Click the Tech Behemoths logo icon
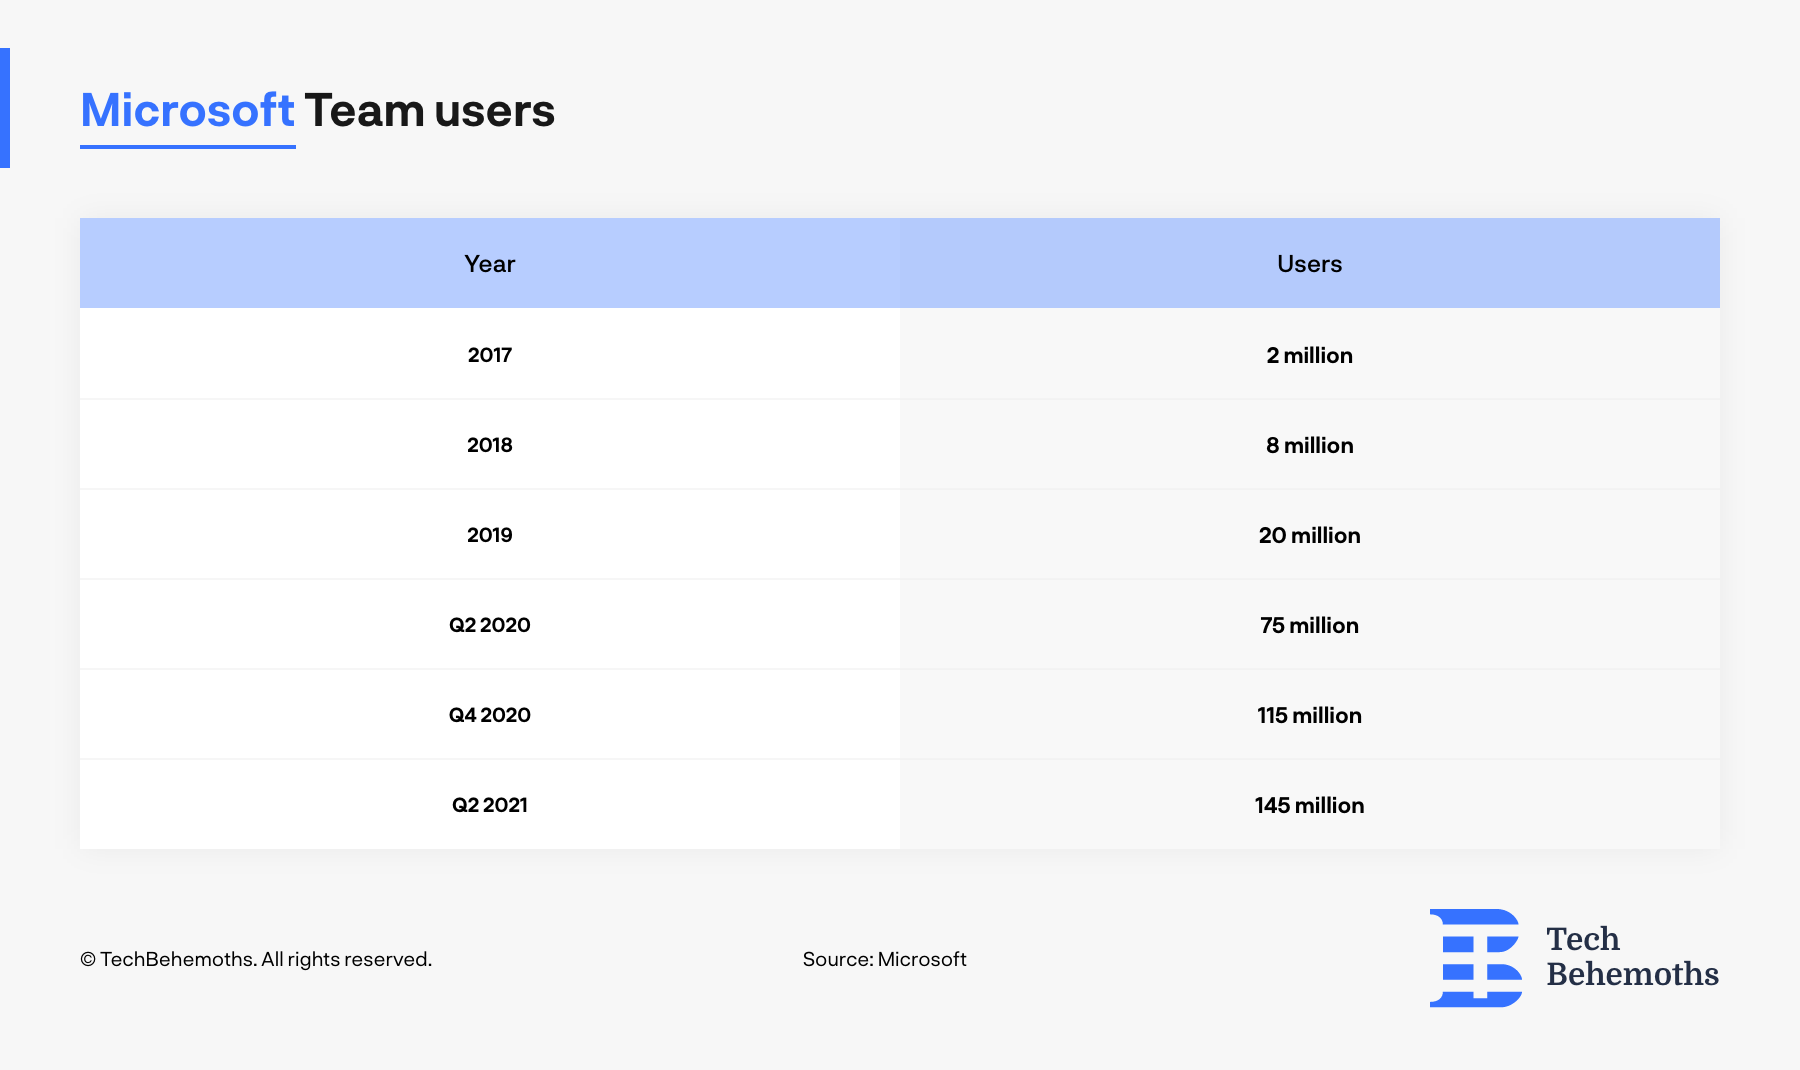Image resolution: width=1800 pixels, height=1070 pixels. (1476, 958)
